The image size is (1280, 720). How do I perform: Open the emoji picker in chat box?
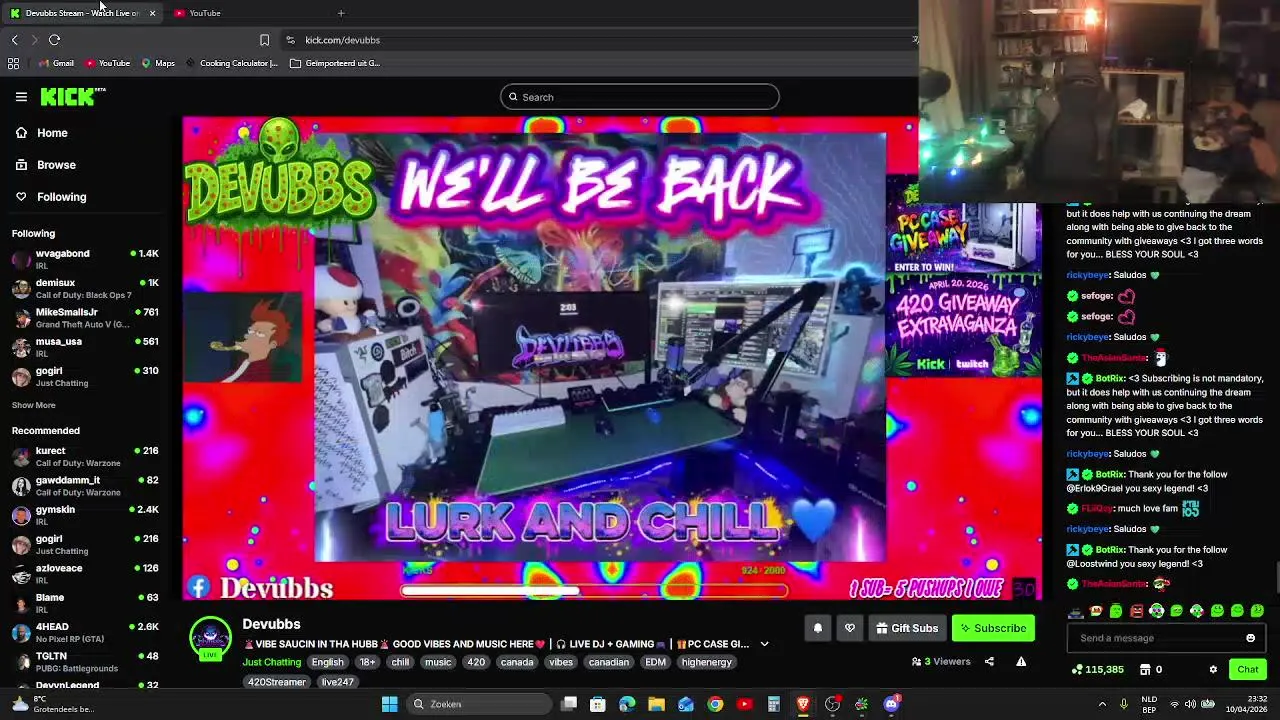1250,638
